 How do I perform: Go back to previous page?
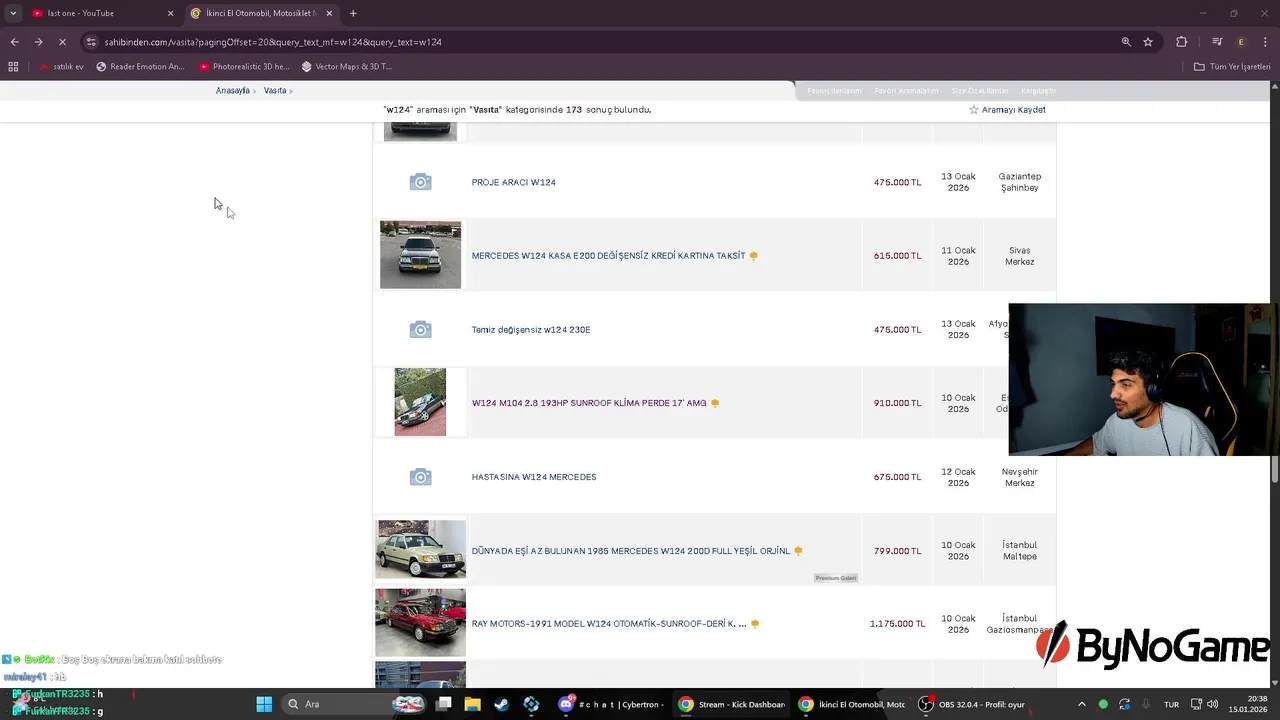[14, 42]
